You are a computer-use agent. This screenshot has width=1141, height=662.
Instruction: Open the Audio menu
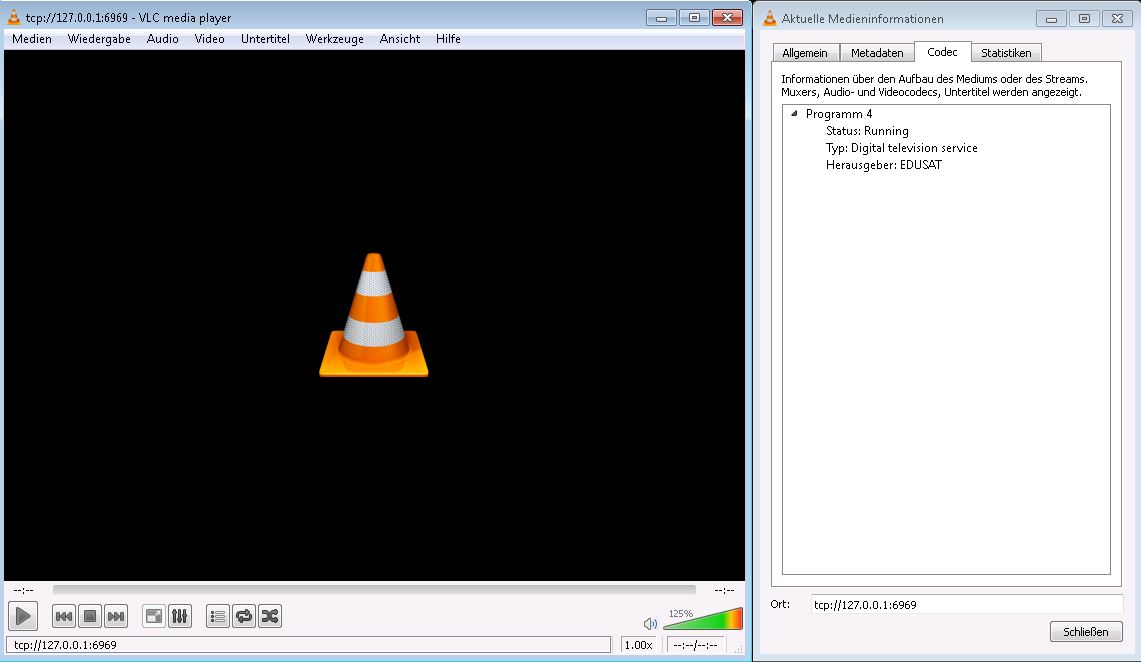click(x=162, y=39)
